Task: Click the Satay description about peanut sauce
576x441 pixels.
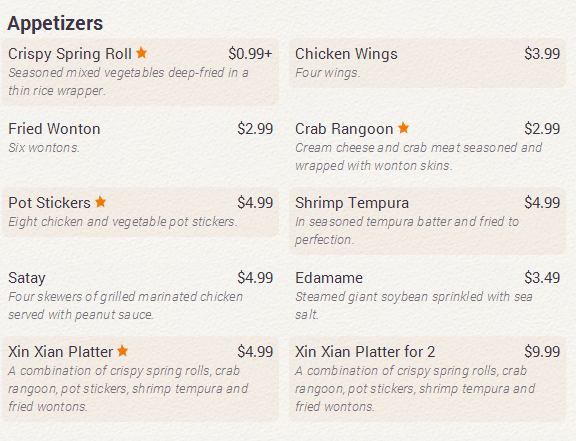Action: 125,306
